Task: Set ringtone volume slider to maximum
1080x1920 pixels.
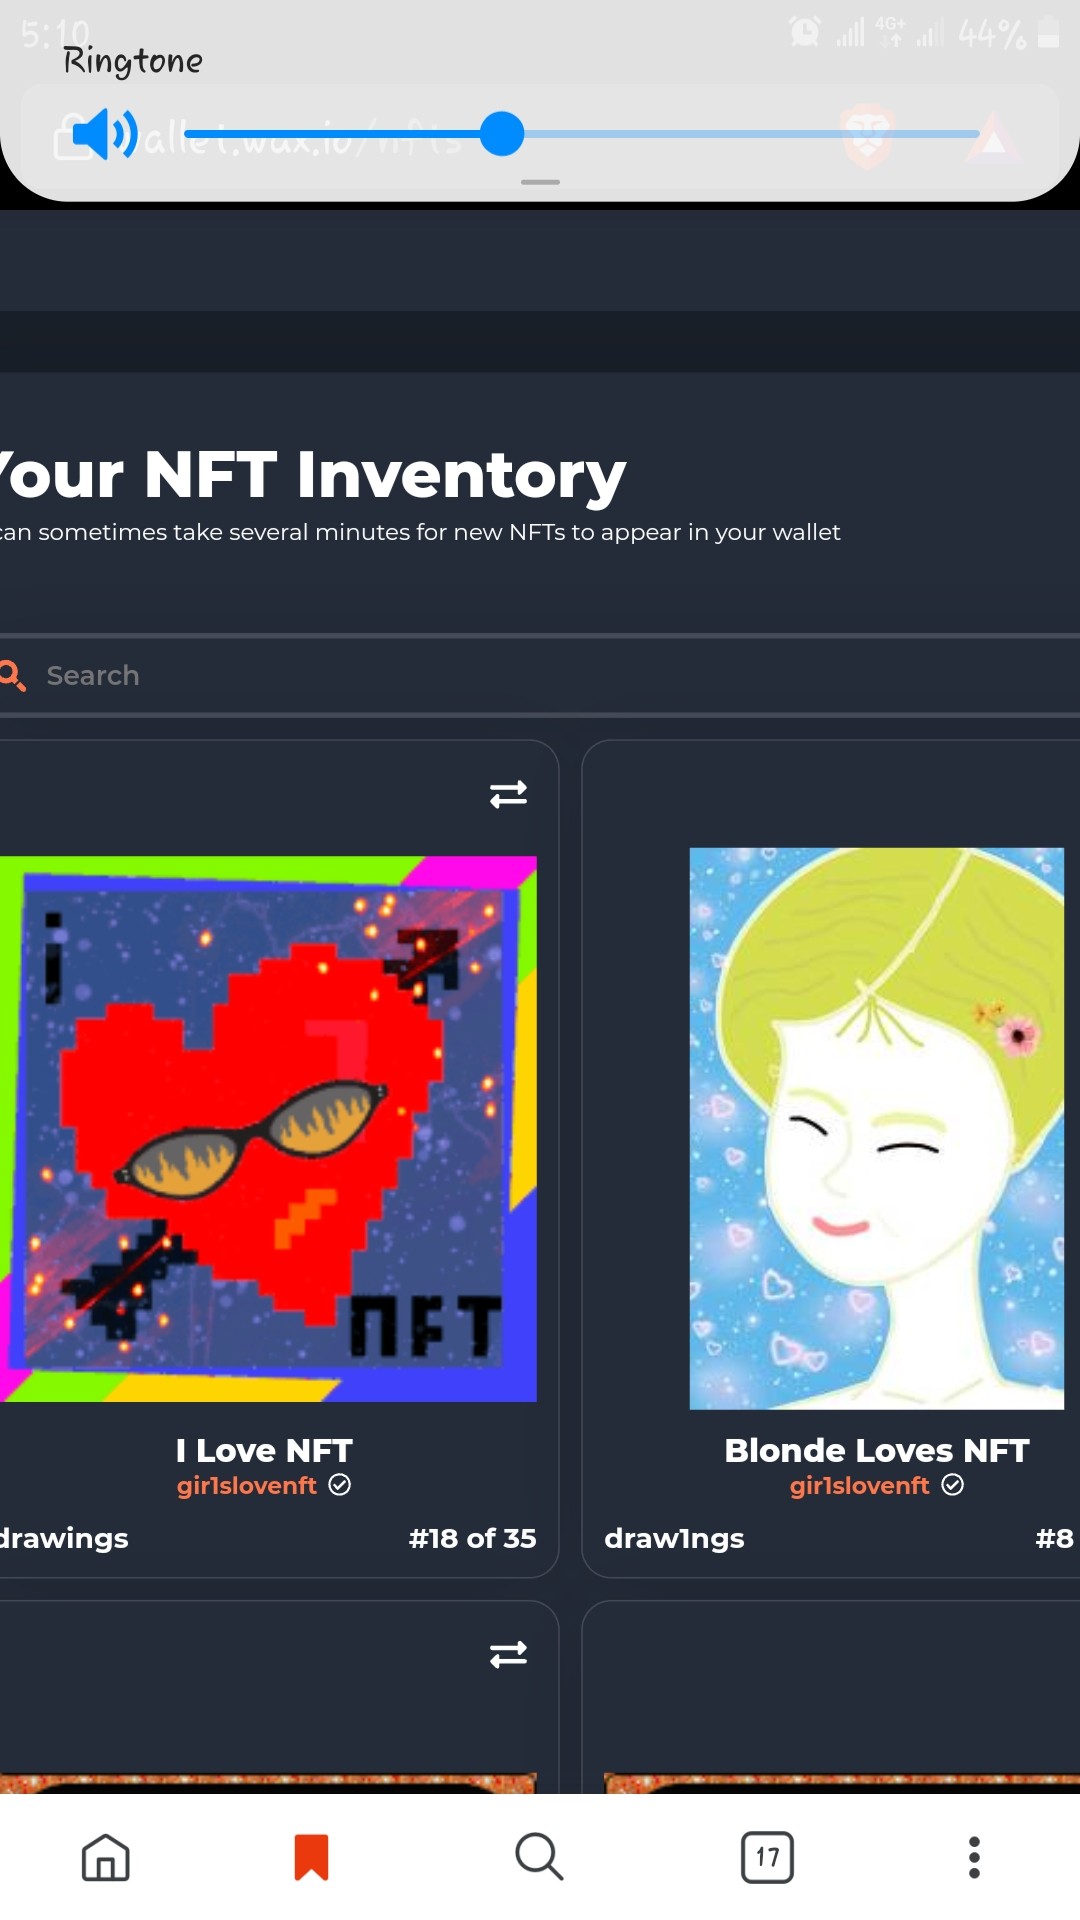Action: 976,134
